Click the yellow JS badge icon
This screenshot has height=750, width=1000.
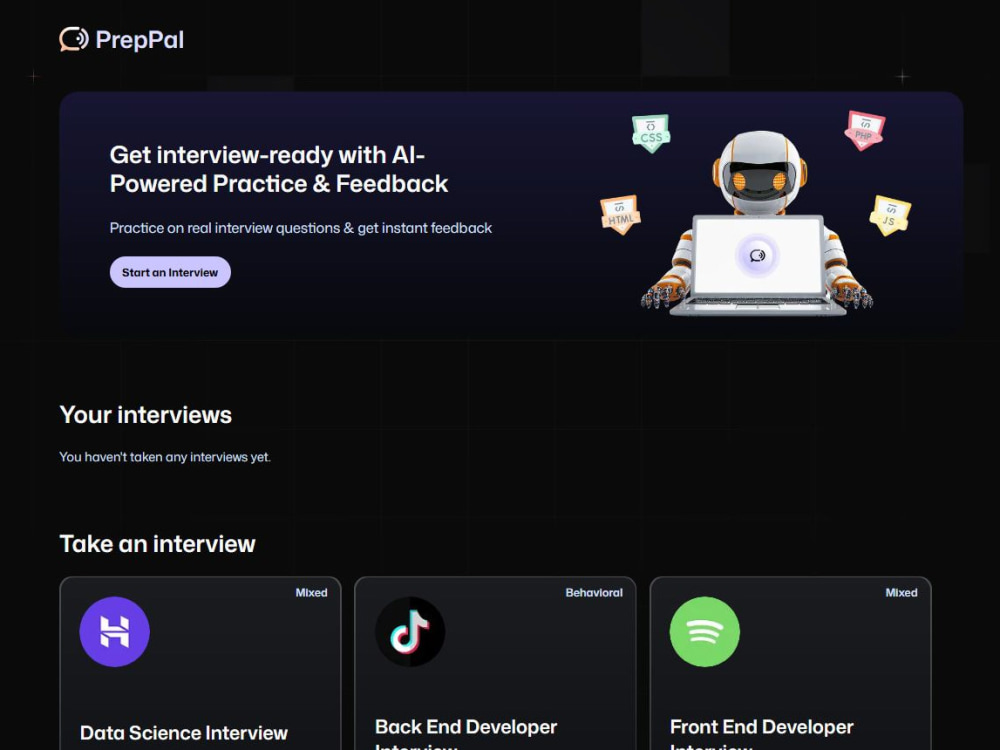[x=890, y=215]
